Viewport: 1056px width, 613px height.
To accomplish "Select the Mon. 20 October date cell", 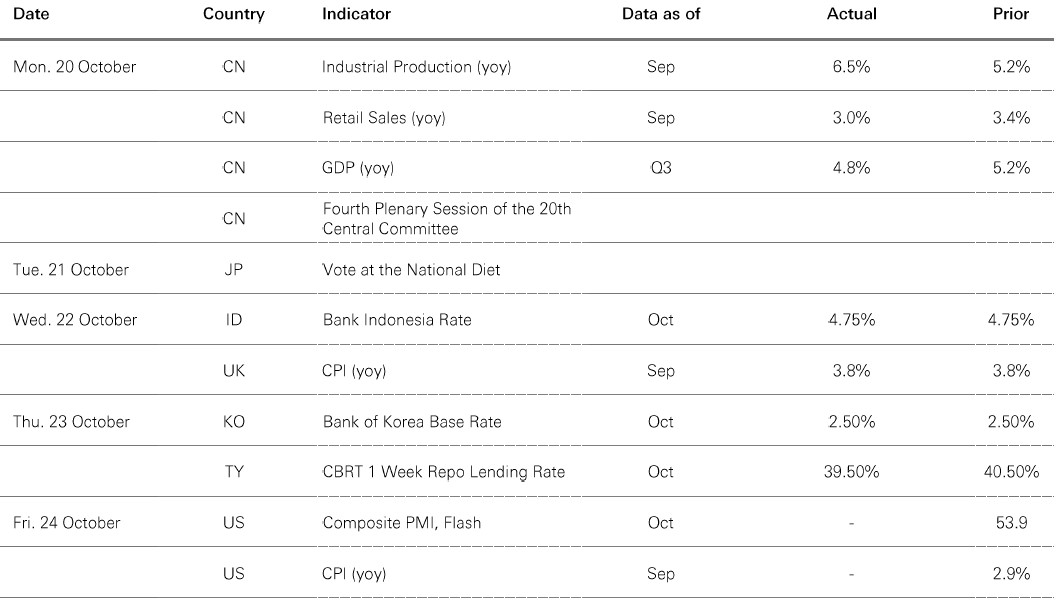I will click(x=75, y=67).
